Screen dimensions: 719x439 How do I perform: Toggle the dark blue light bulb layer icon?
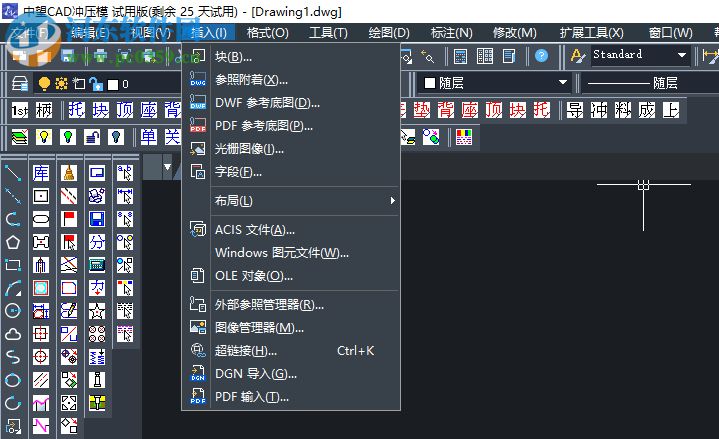tap(116, 137)
